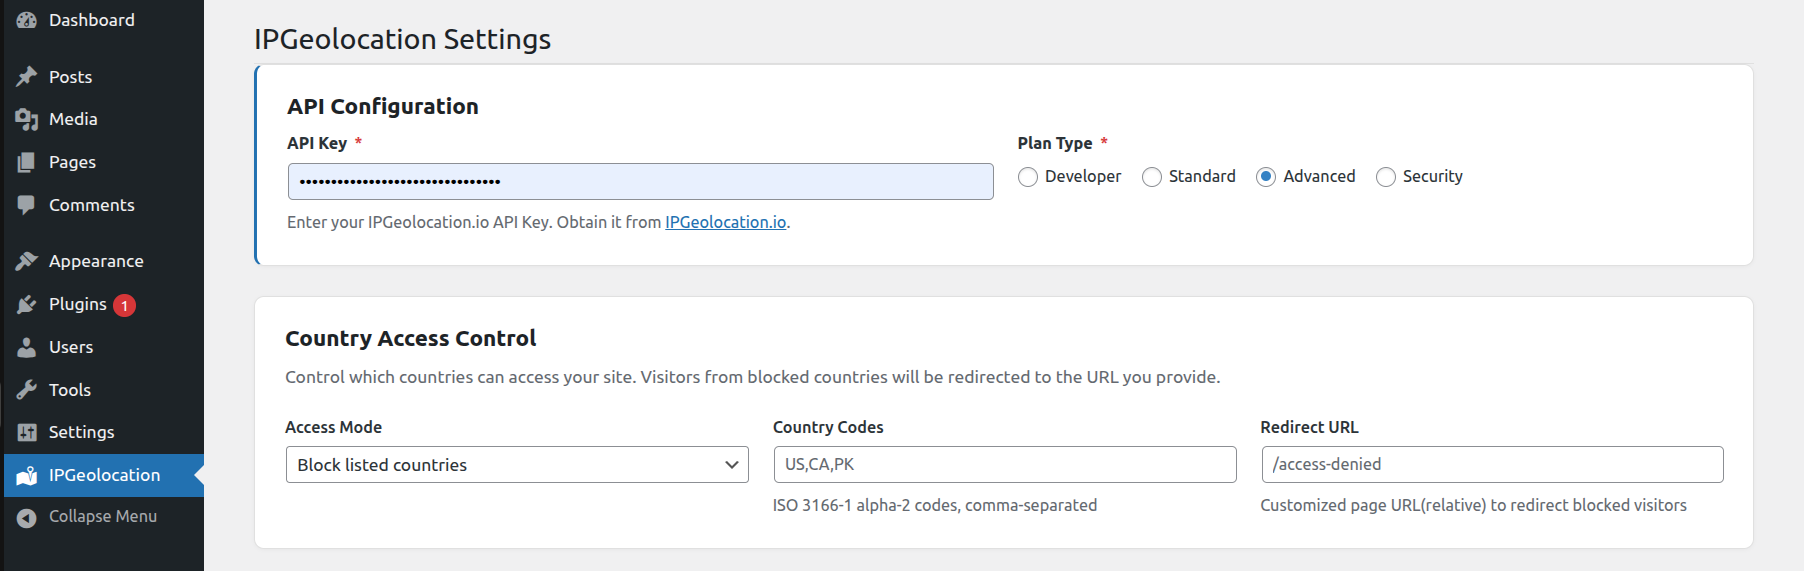
Task: Click the Users person icon
Action: click(27, 347)
